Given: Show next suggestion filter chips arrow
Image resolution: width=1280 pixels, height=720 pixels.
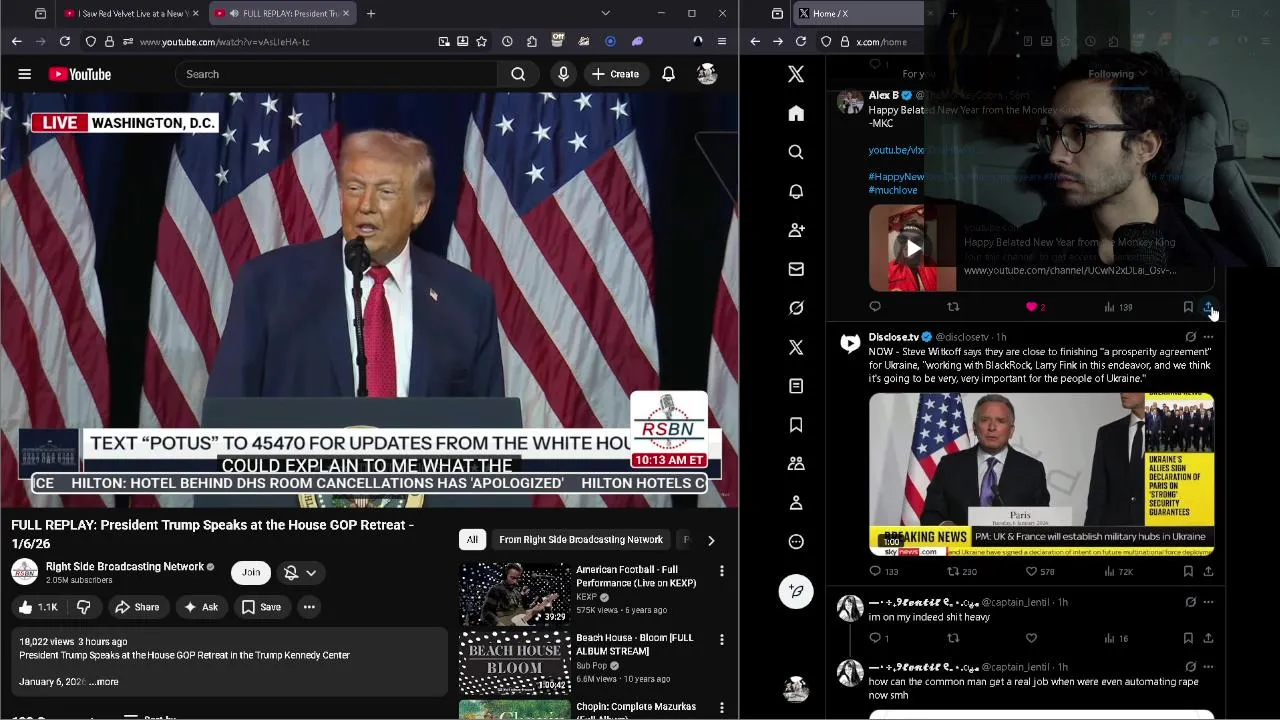Looking at the screenshot, I should point(711,540).
